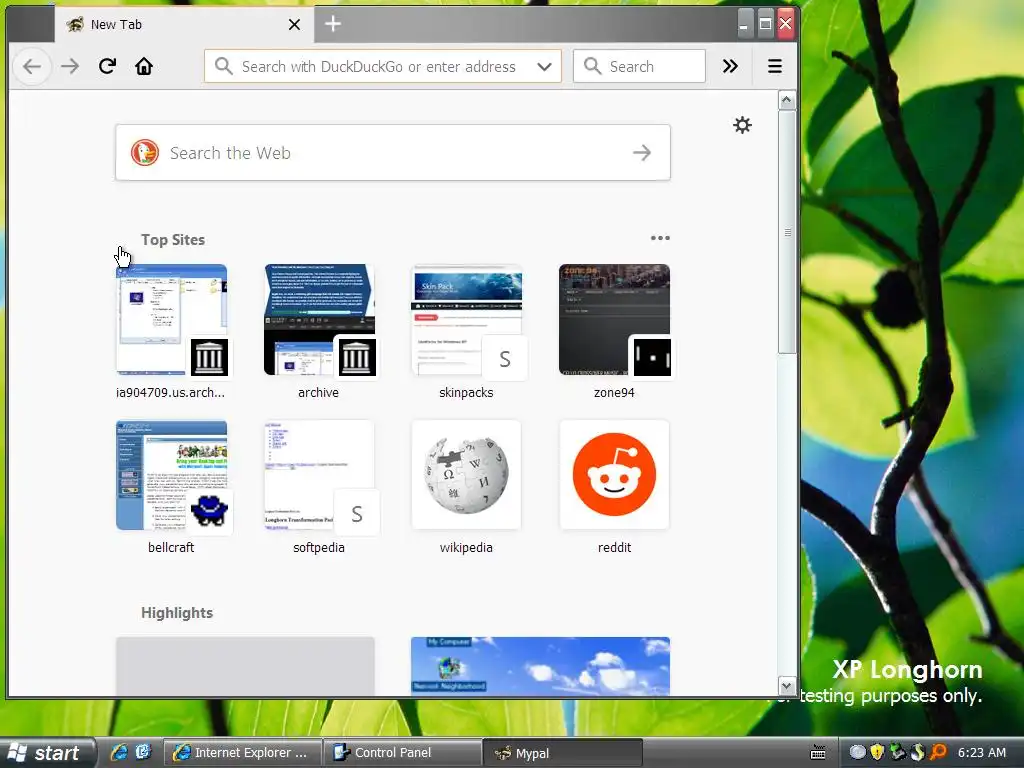The height and width of the screenshot is (768, 1024).
Task: Click the page scrollbar up arrow
Action: click(787, 100)
